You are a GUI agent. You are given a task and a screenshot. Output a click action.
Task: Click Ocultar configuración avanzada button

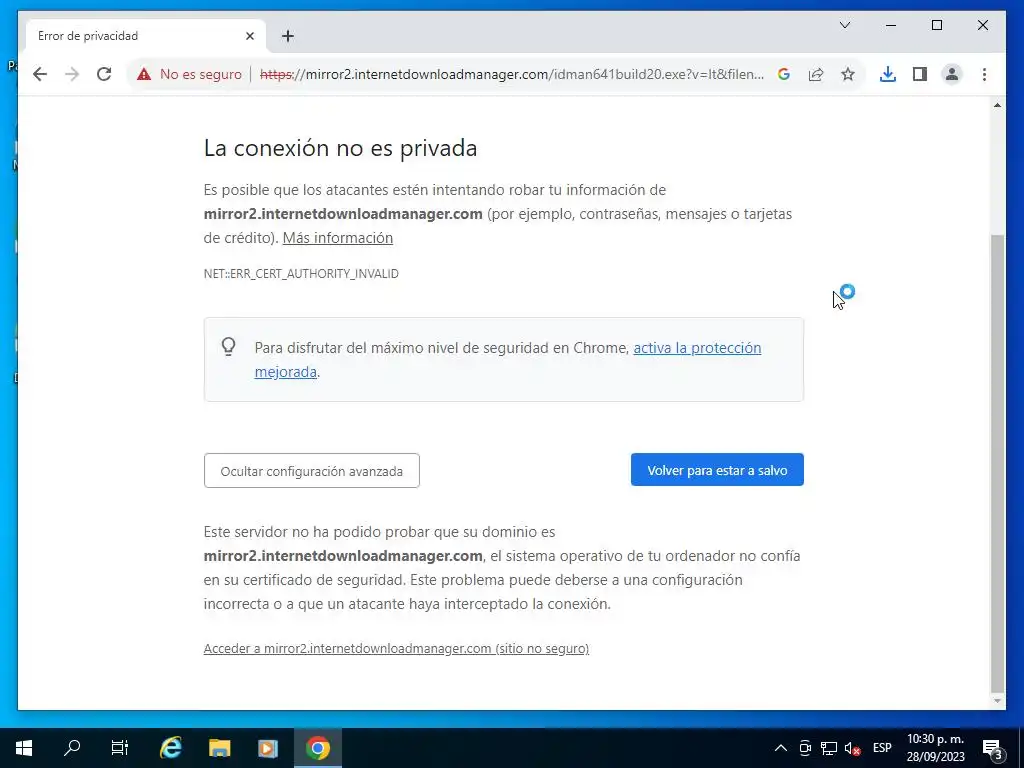(x=312, y=471)
